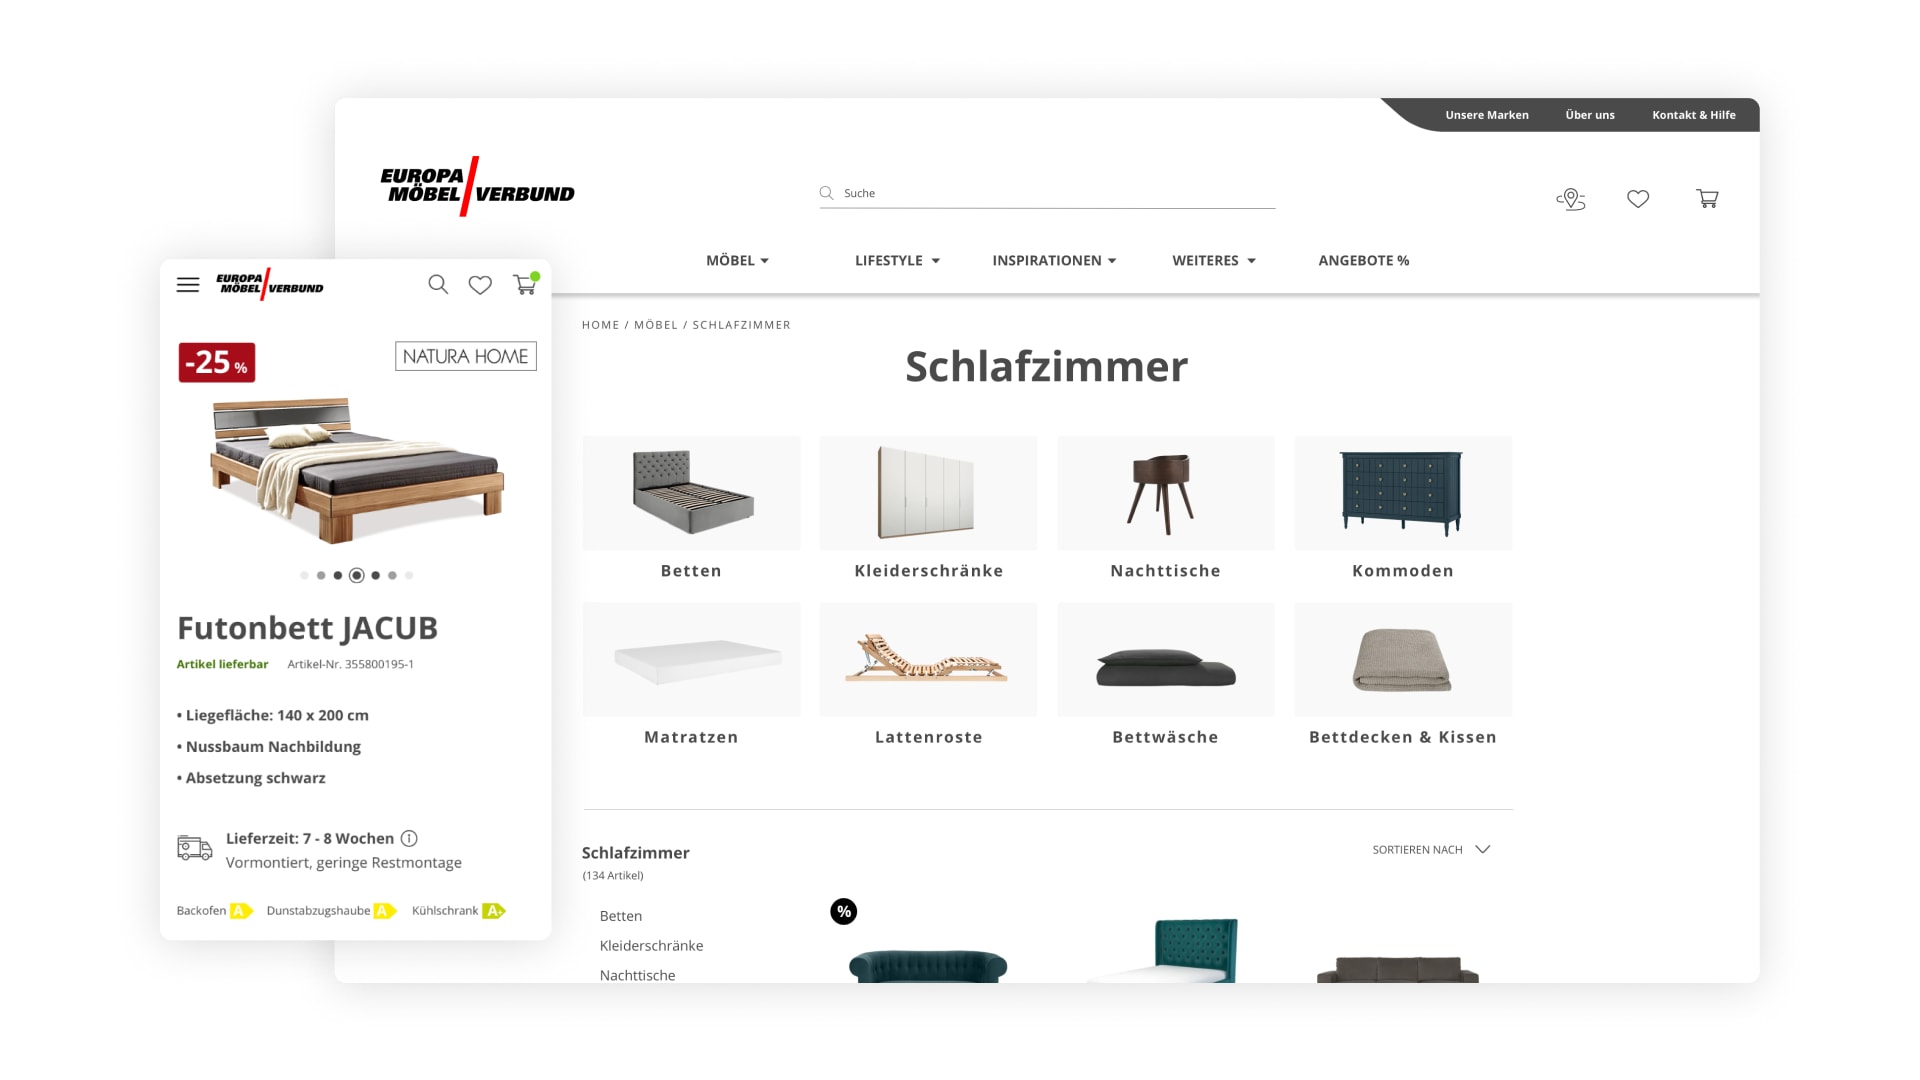This screenshot has width=1920, height=1080.
Task: Expand the WEITERES navigation menu
Action: tap(1211, 260)
